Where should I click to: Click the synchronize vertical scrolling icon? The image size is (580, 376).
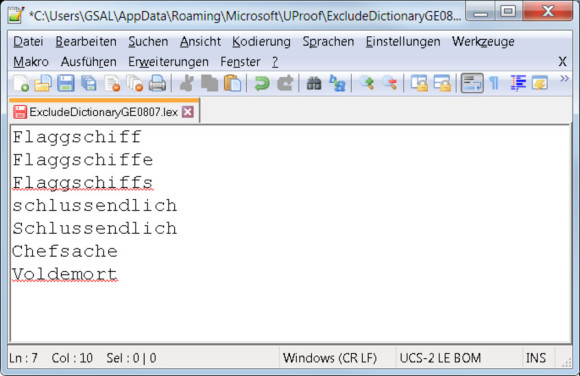[419, 83]
